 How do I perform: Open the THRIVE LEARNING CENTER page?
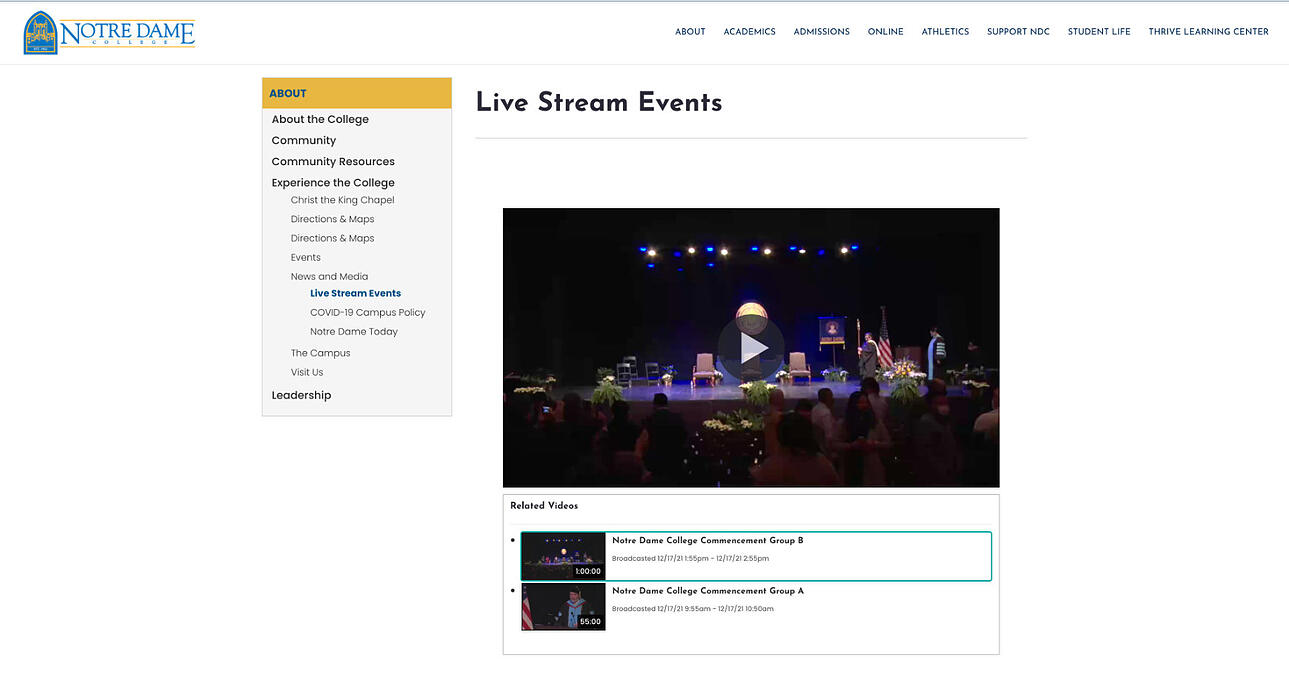pyautogui.click(x=1207, y=31)
